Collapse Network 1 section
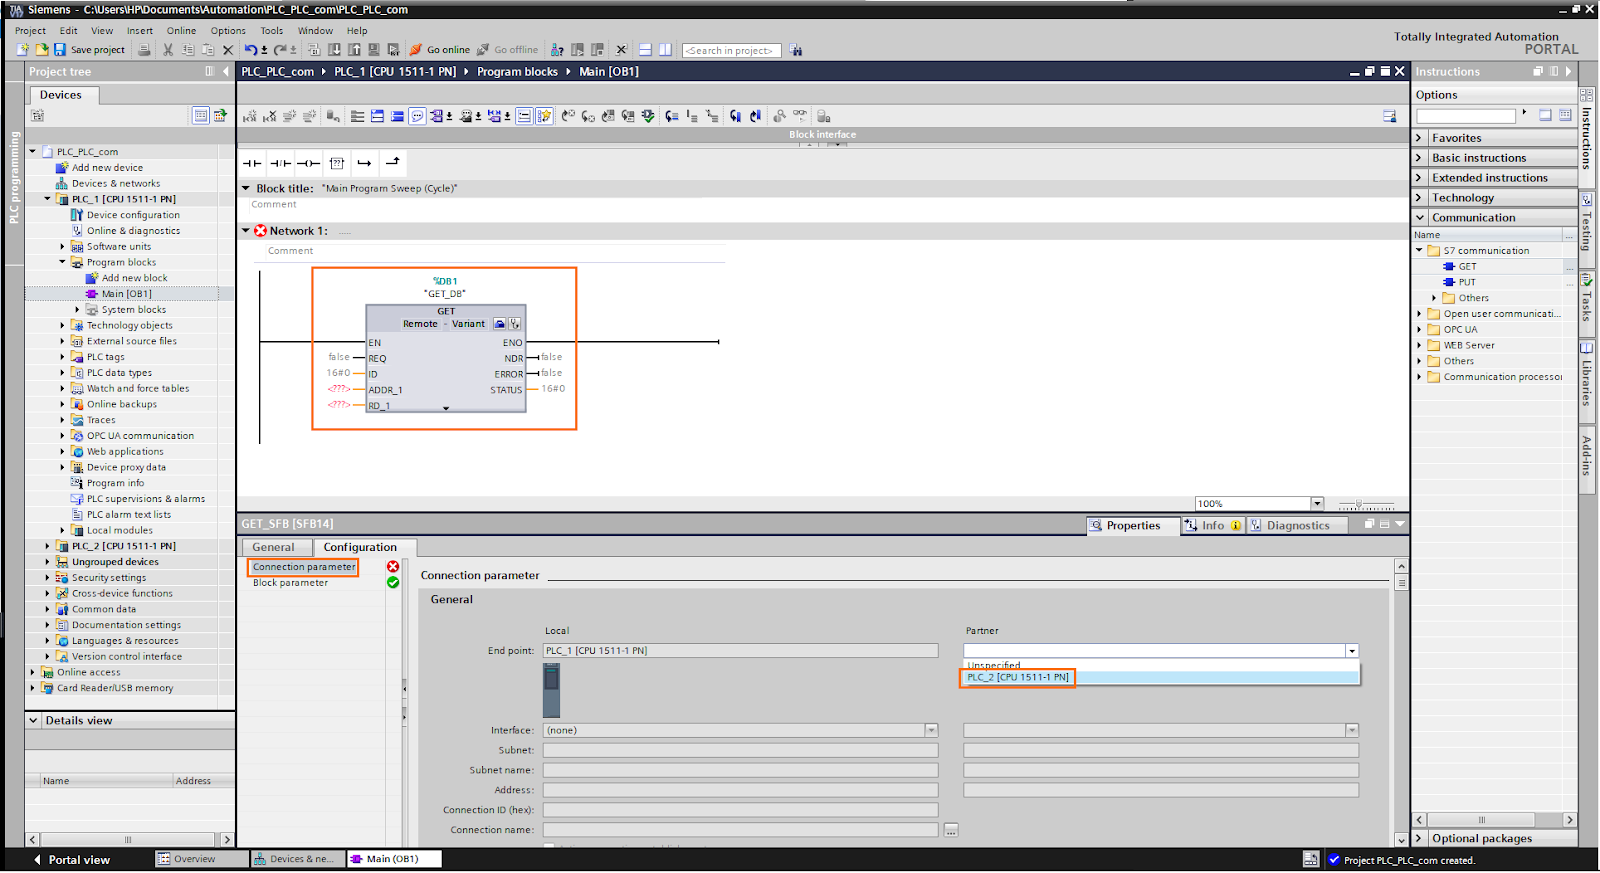Image resolution: width=1600 pixels, height=873 pixels. (246, 231)
